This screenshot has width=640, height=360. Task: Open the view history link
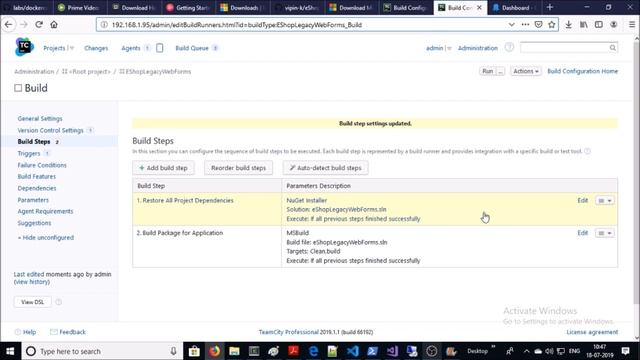pyautogui.click(x=31, y=282)
